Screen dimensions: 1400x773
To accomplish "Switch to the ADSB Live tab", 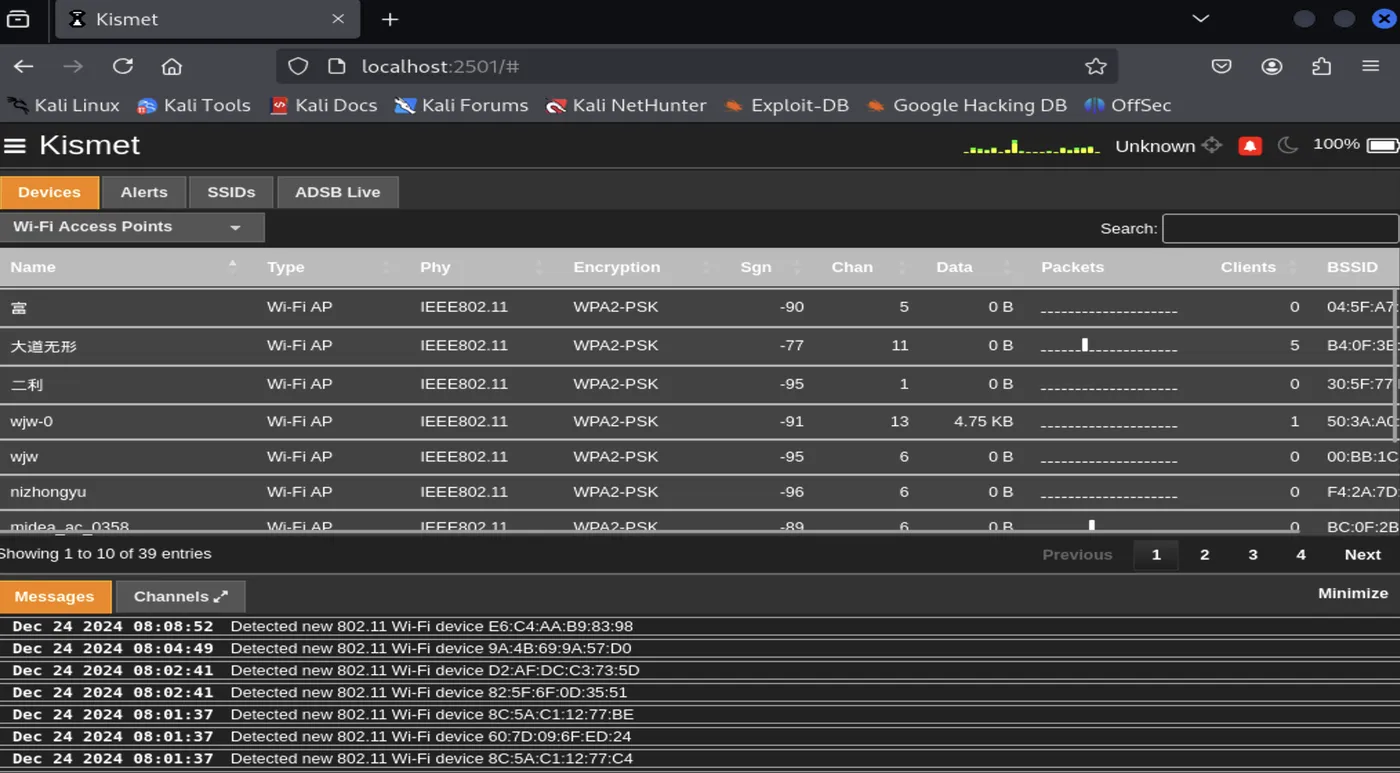I will click(337, 192).
